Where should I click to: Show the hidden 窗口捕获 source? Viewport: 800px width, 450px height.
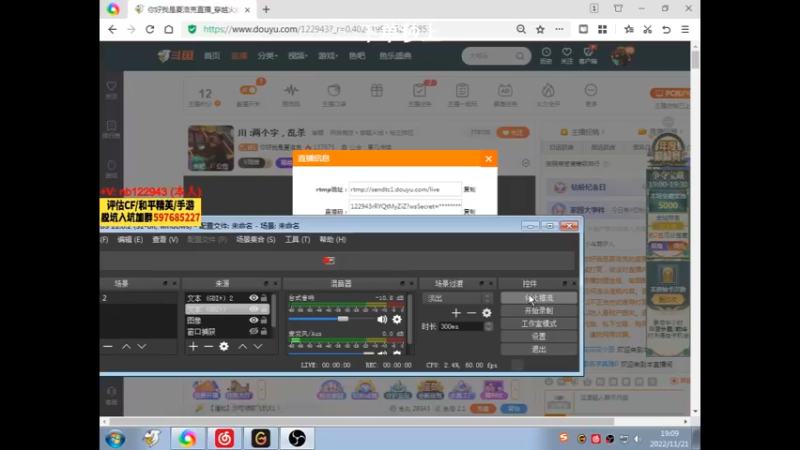[x=254, y=331]
